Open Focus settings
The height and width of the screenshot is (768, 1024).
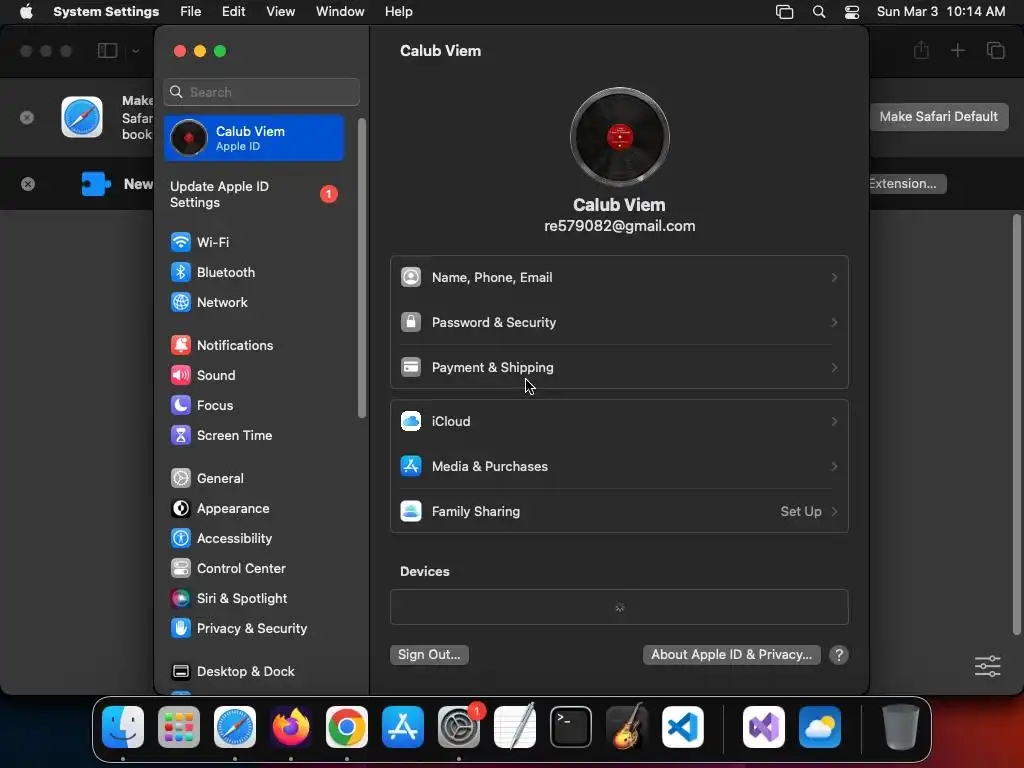coord(202,406)
